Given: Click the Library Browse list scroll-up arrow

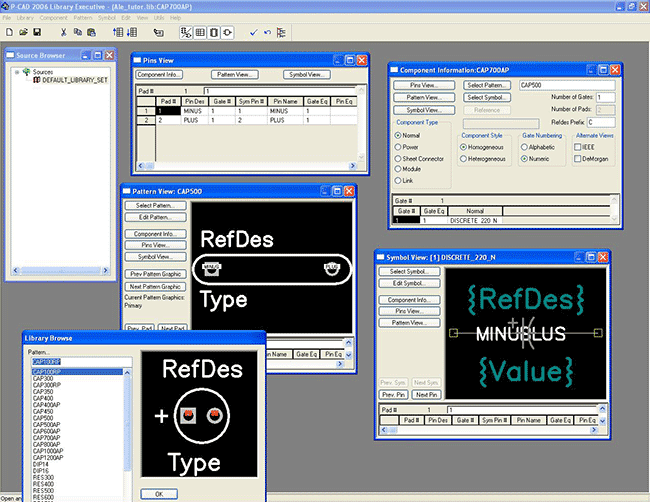Looking at the screenshot, I should tap(128, 373).
